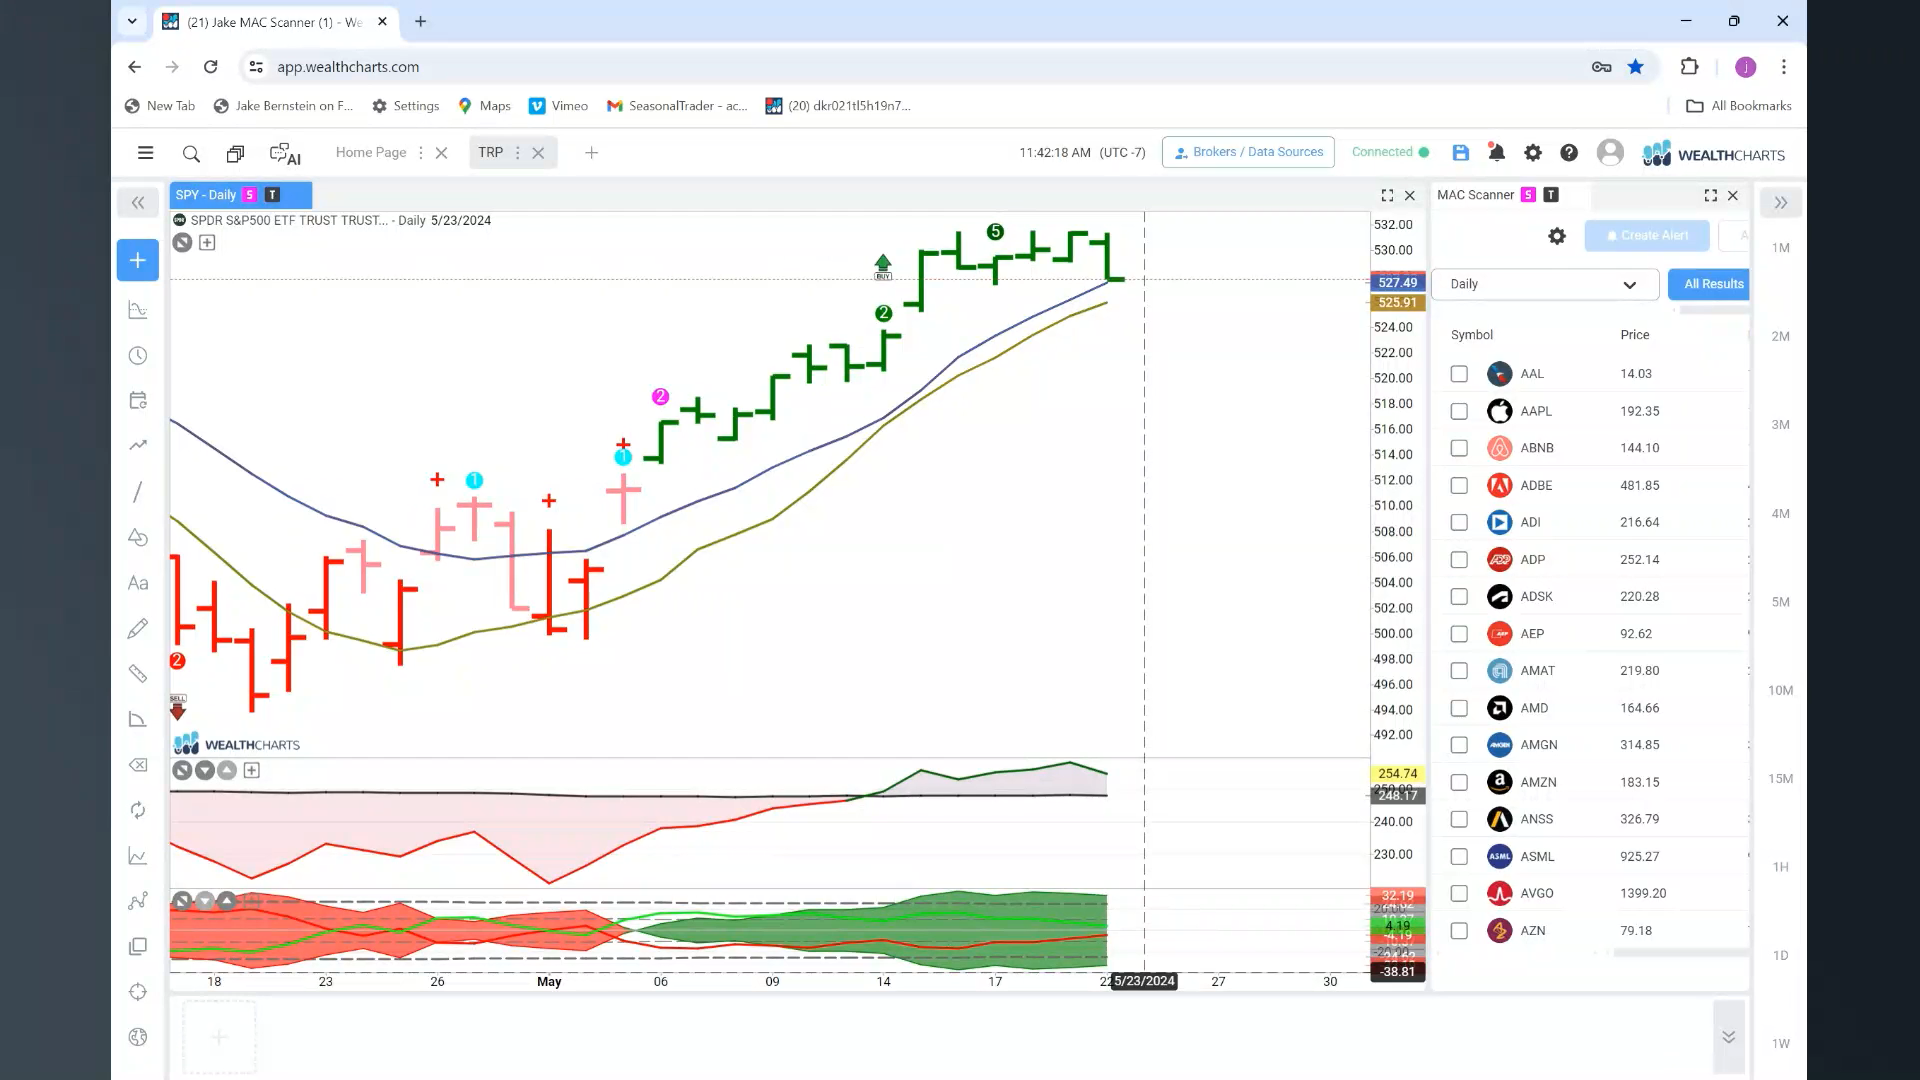1920x1080 pixels.
Task: Select the trend line drawing tool
Action: click(x=138, y=492)
